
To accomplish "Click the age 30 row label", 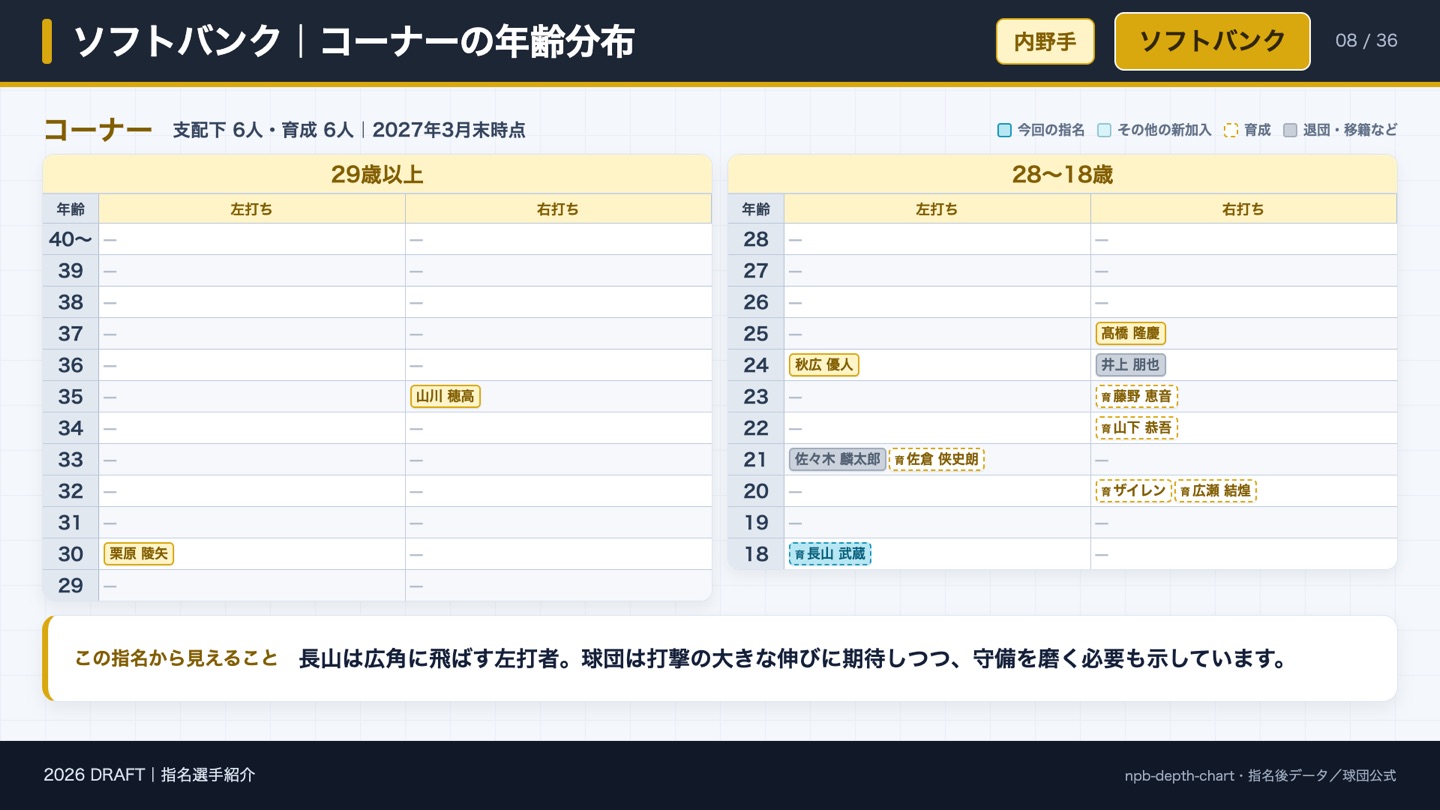I will click(x=71, y=553).
